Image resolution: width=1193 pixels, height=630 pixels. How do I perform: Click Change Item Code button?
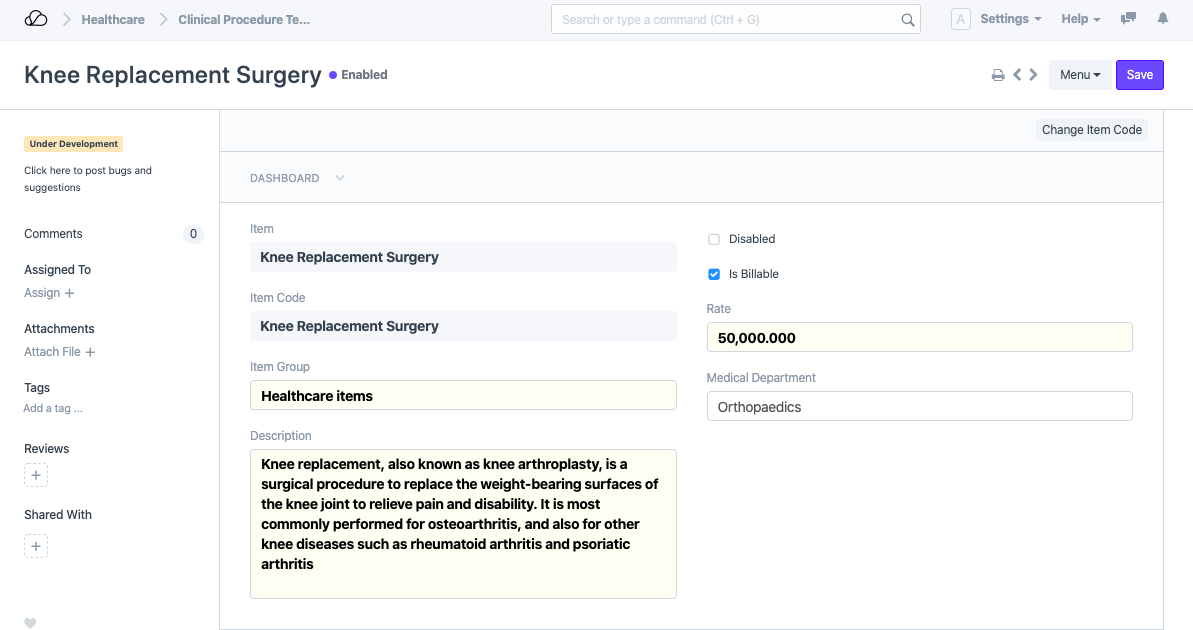click(x=1091, y=130)
